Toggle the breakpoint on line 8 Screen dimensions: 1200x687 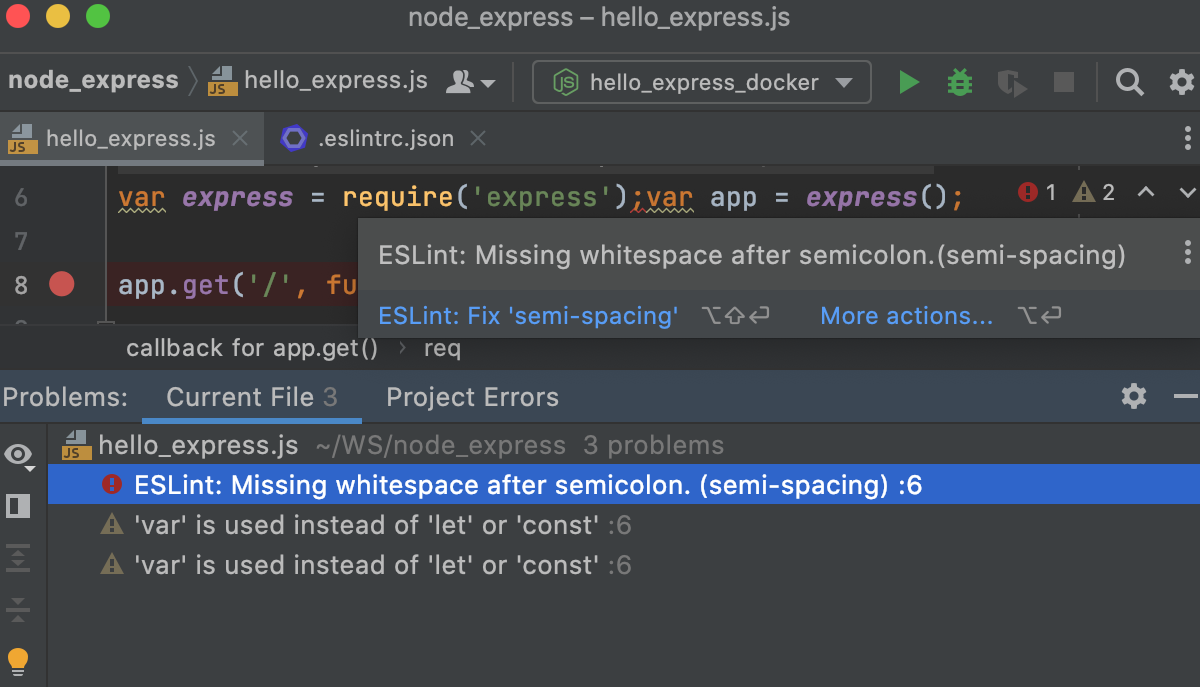[61, 284]
